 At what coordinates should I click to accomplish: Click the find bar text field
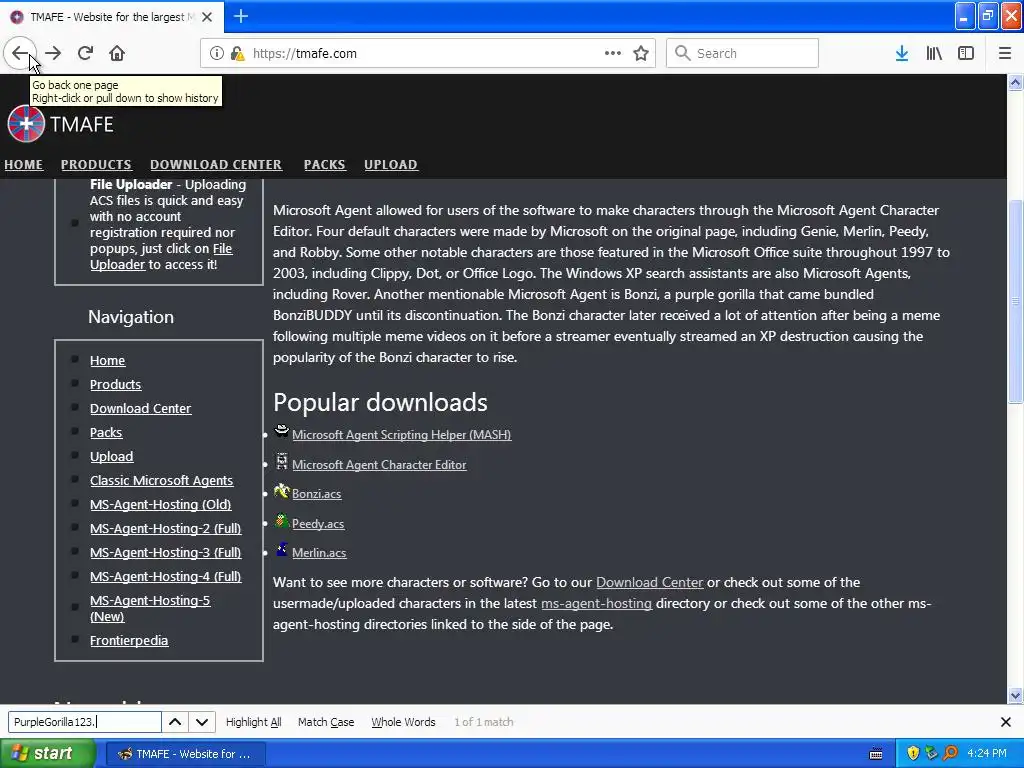(85, 722)
